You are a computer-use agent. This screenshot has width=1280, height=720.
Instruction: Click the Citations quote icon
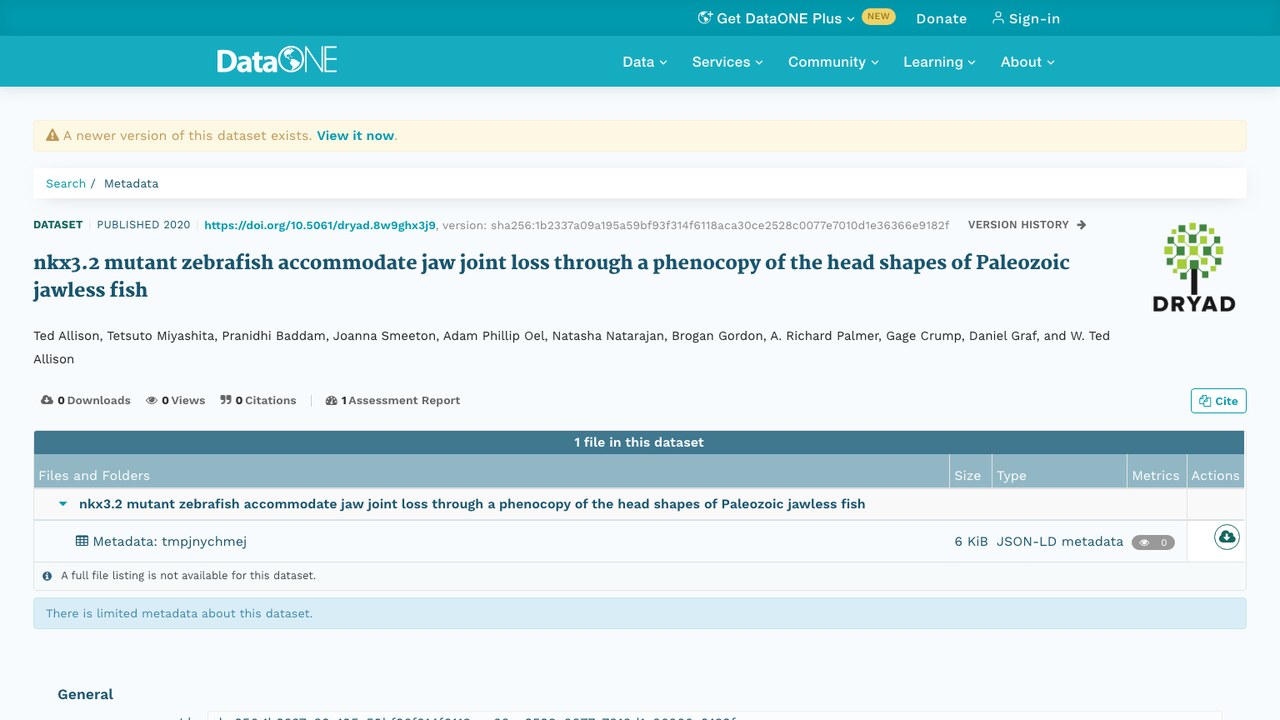click(226, 400)
